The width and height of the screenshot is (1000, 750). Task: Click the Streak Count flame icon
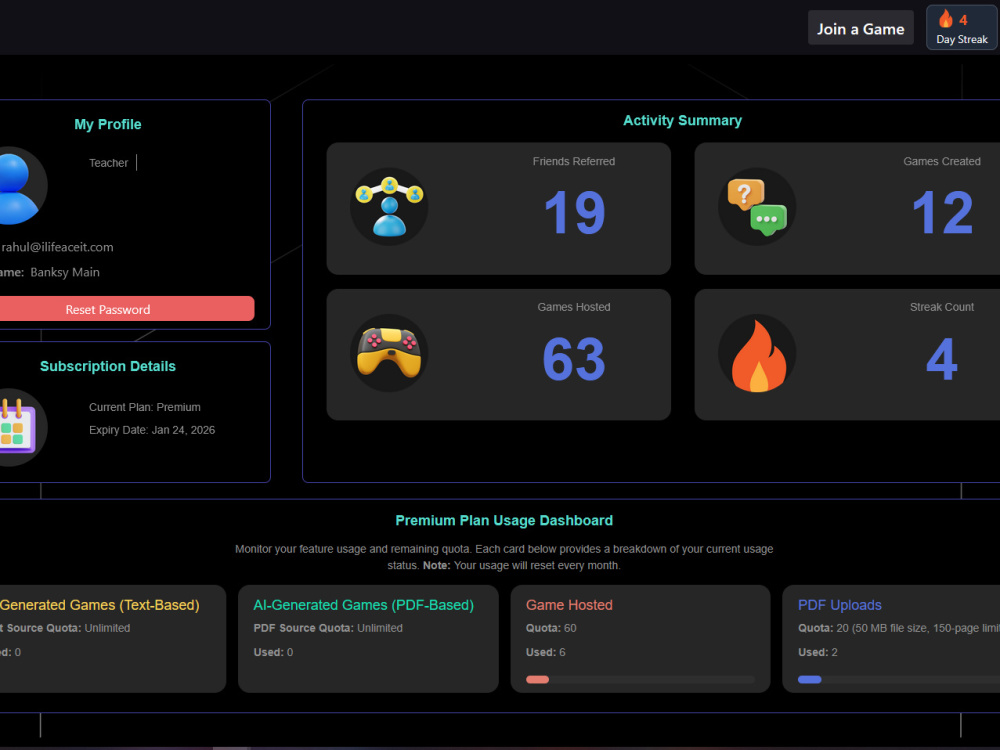757,353
